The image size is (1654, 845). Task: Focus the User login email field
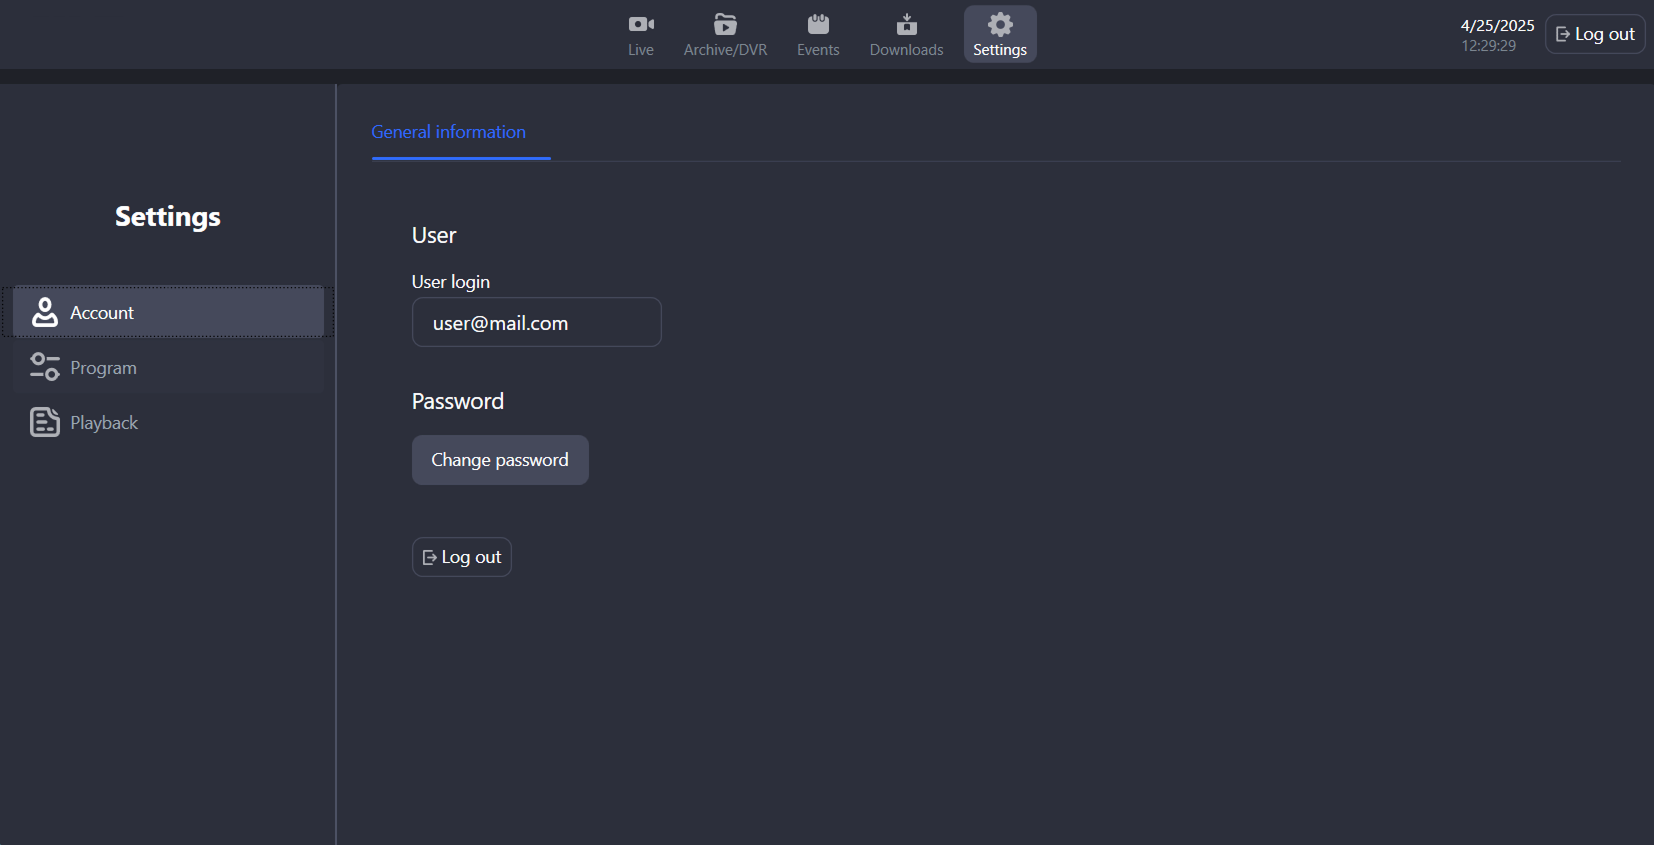click(536, 323)
